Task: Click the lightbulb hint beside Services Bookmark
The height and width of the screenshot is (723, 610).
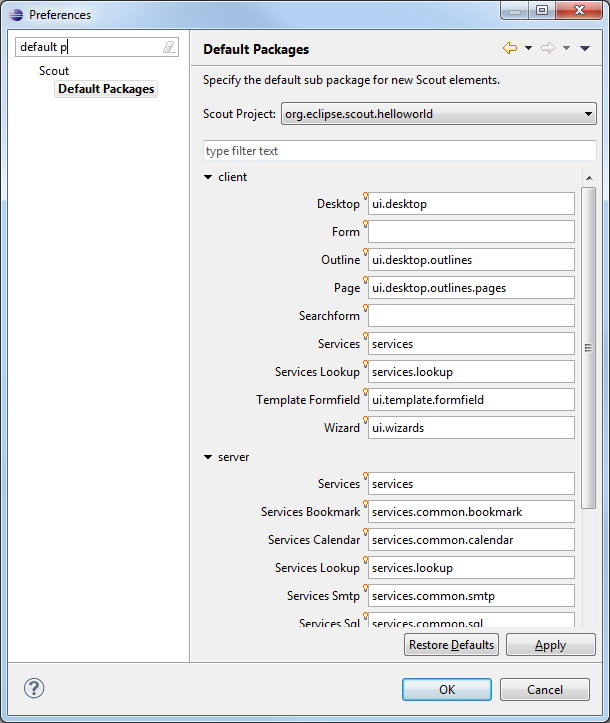Action: click(365, 504)
